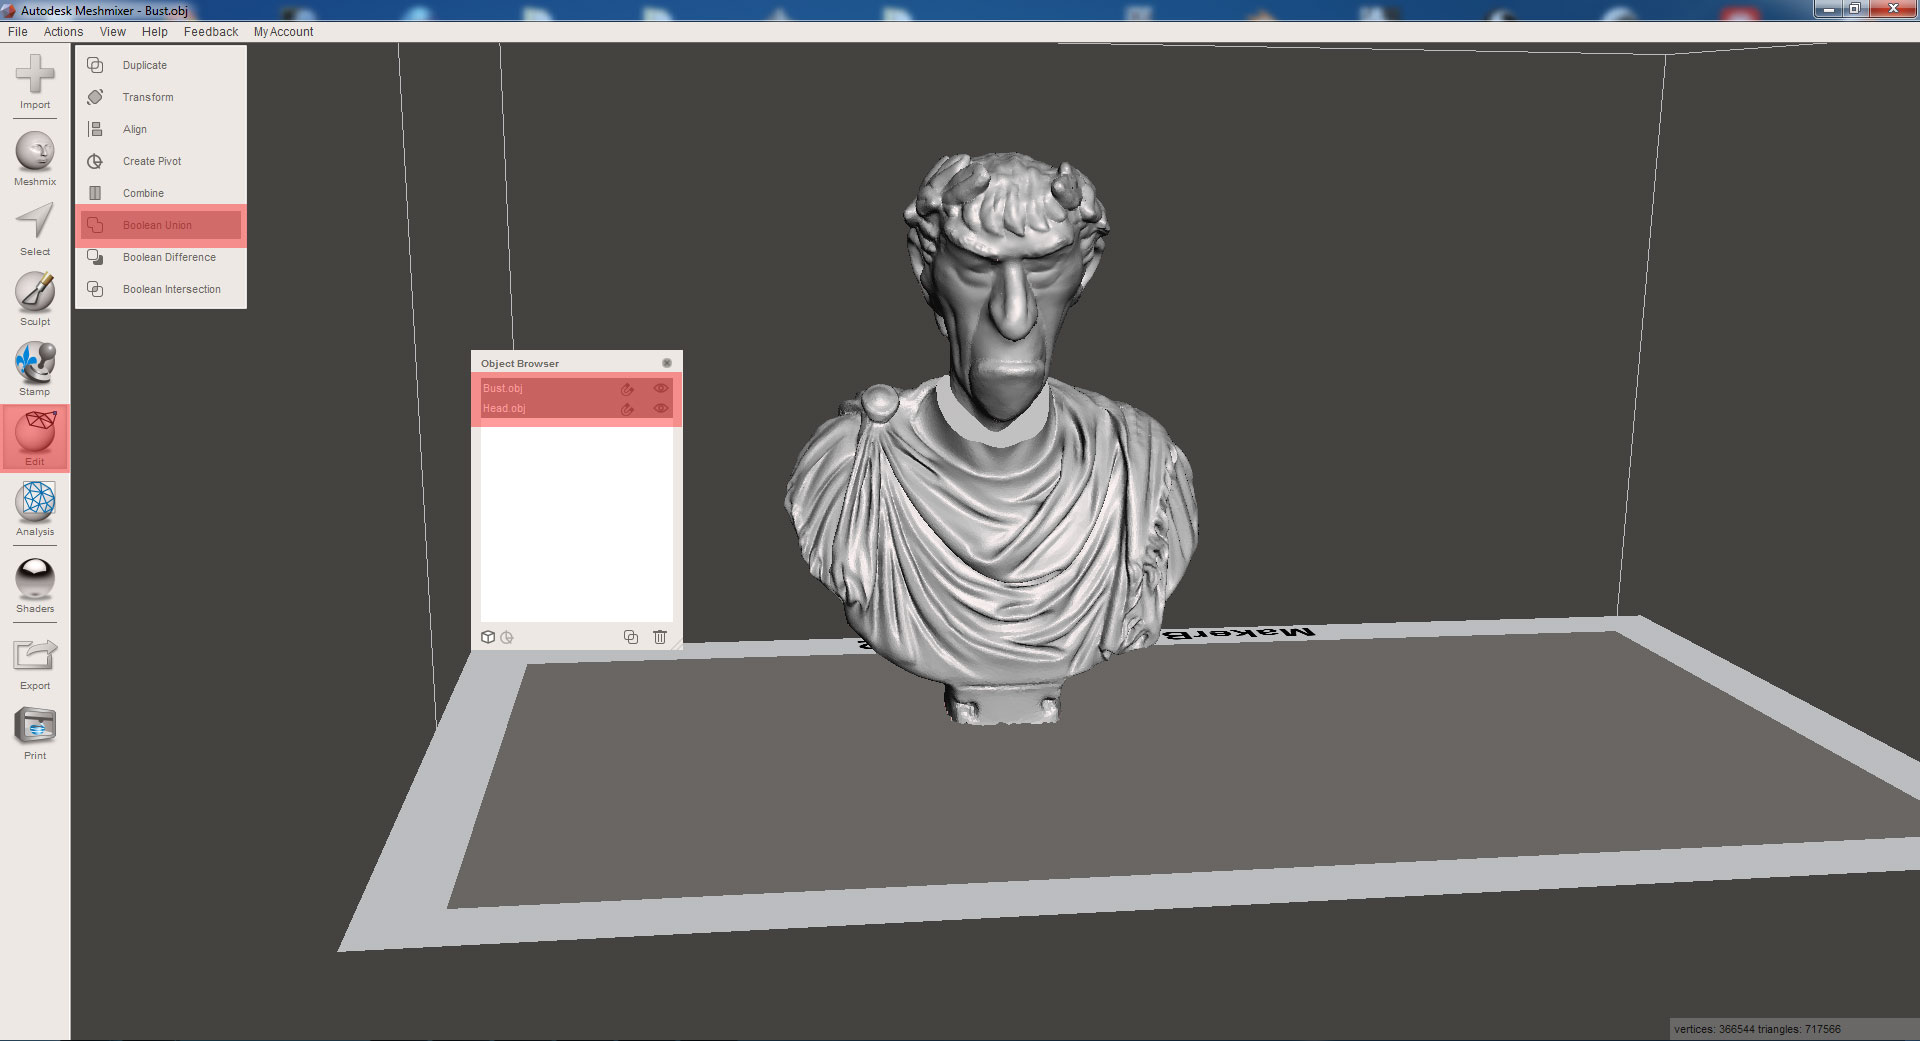Click the Create Pivot icon

(95, 161)
